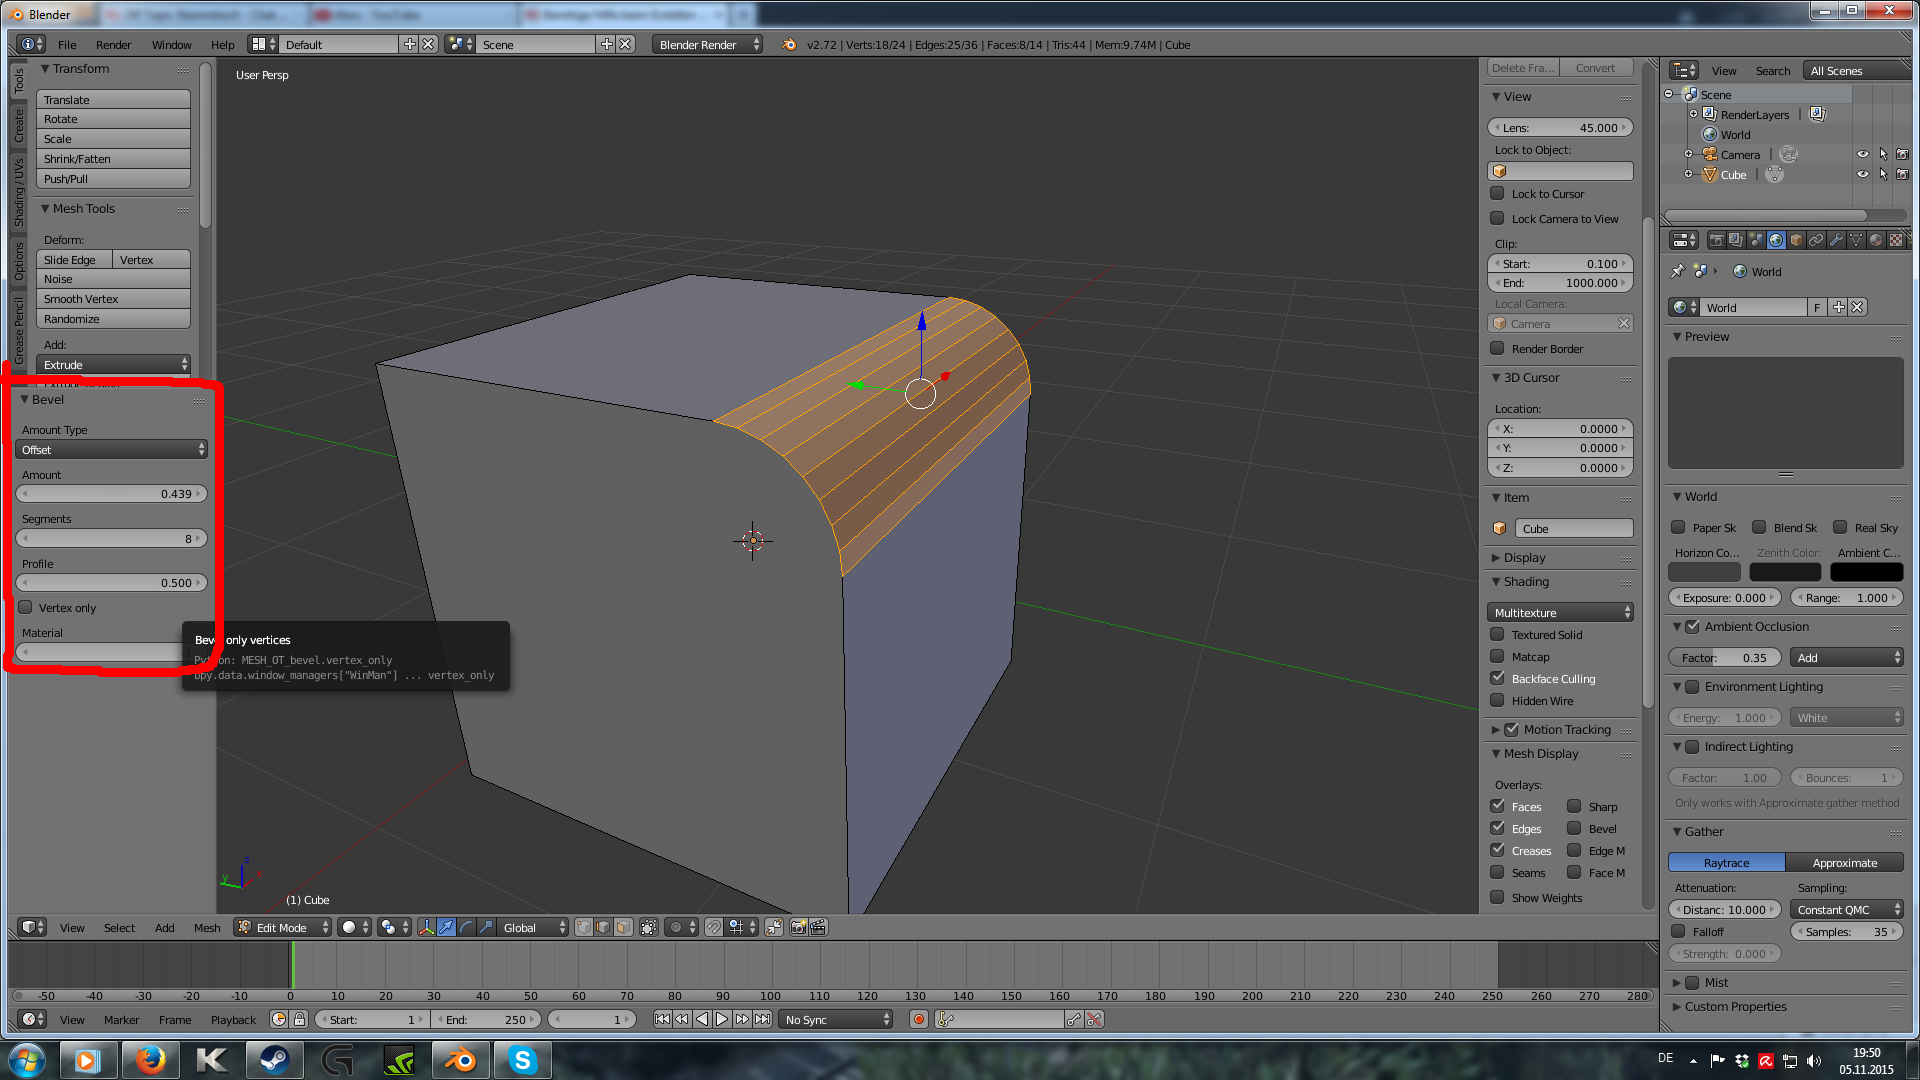The image size is (1920, 1080).
Task: Launch Firefox from the Windows taskbar
Action: tap(150, 1059)
